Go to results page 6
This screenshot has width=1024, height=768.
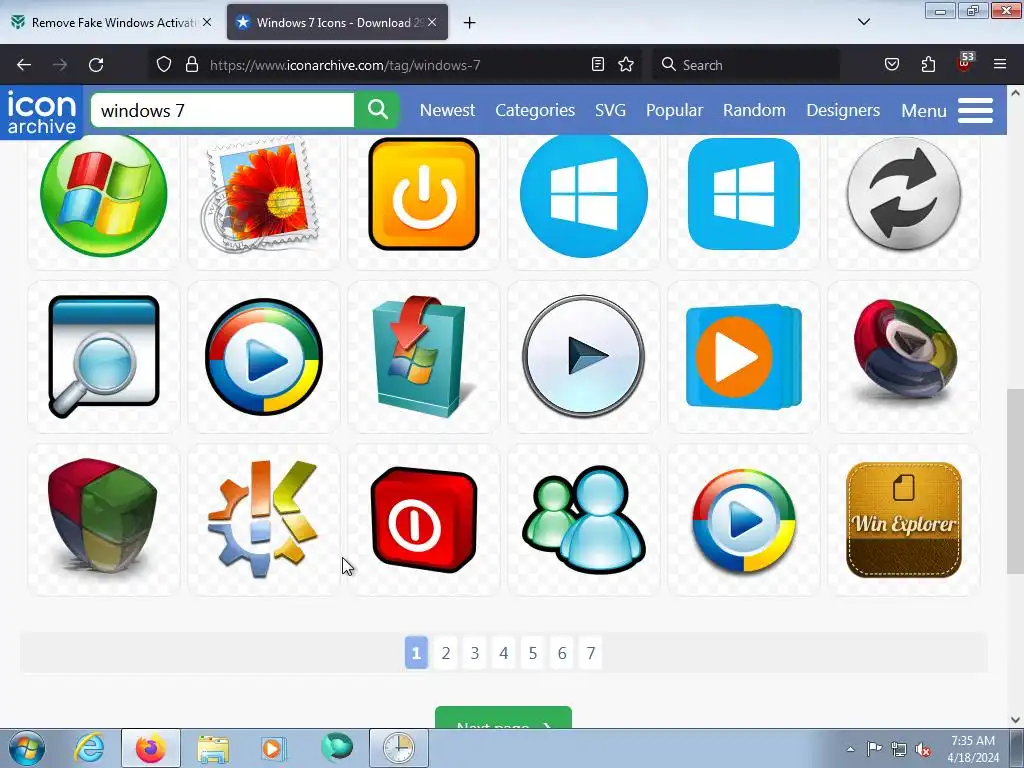coord(562,653)
